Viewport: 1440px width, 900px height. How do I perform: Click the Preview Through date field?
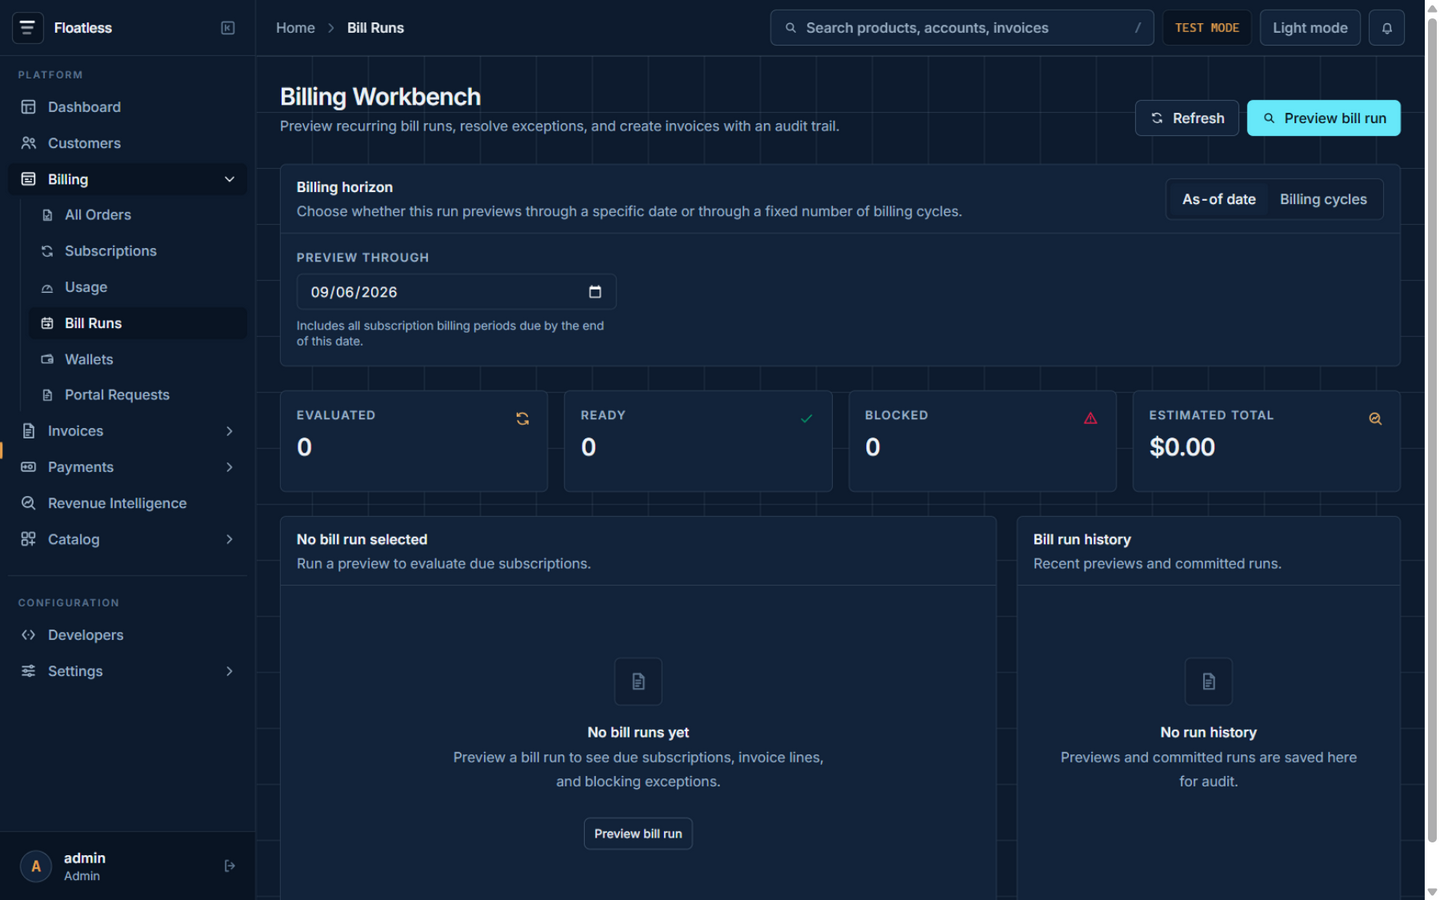pyautogui.click(x=456, y=292)
